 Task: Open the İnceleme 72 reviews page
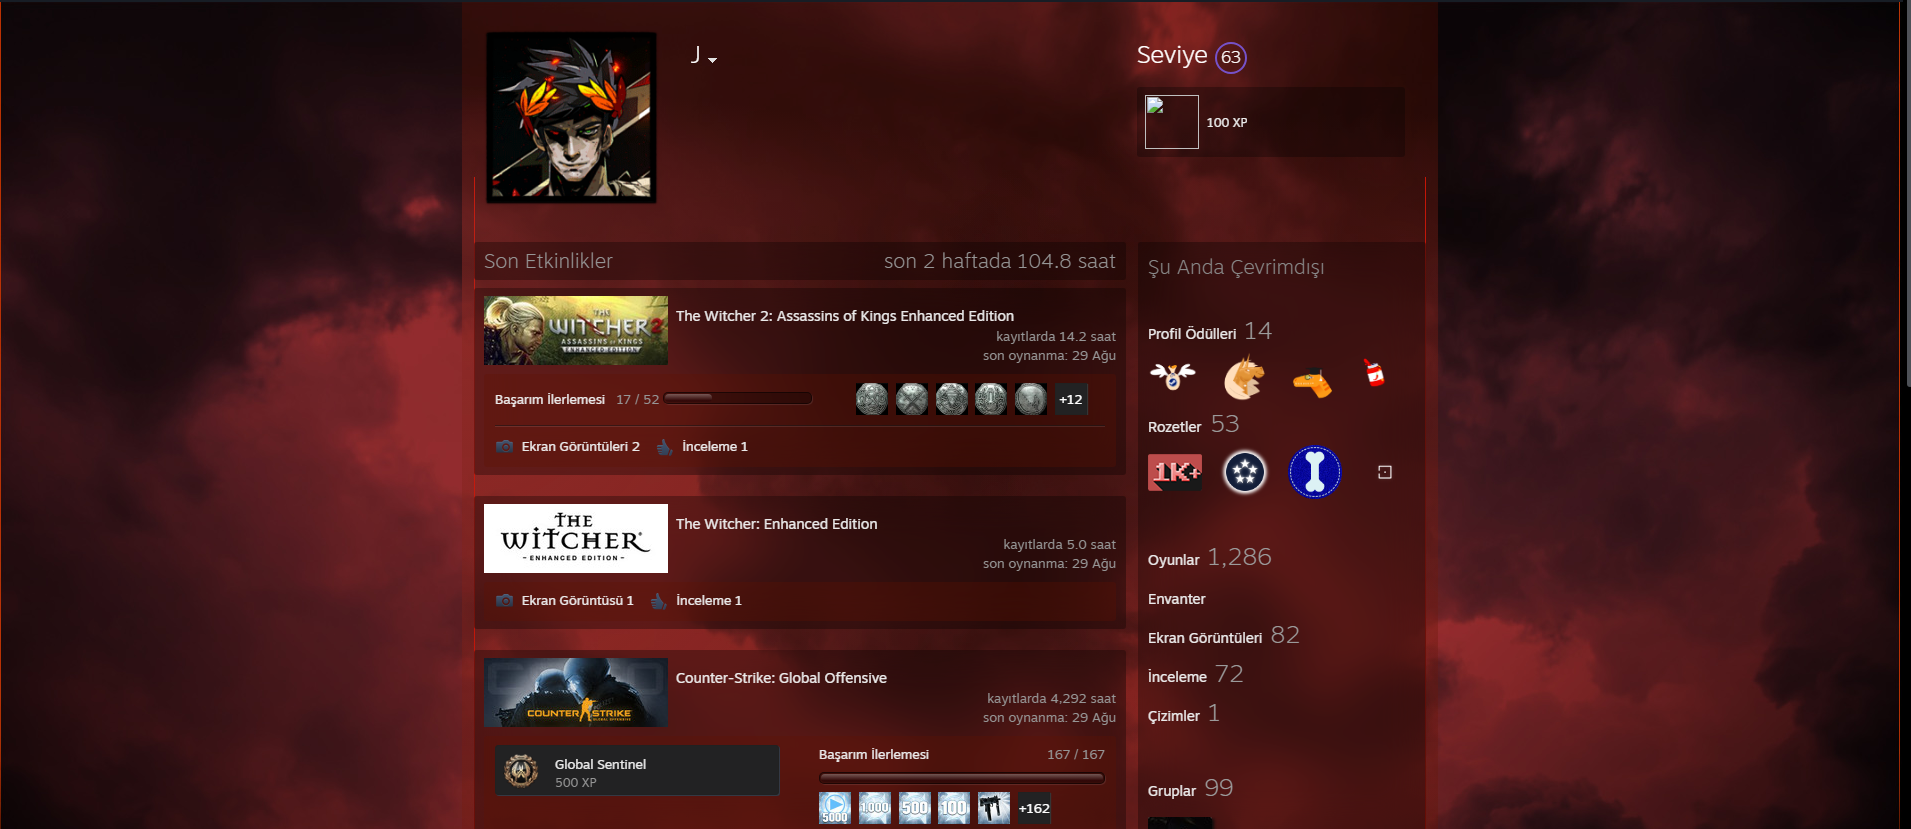coord(1196,675)
